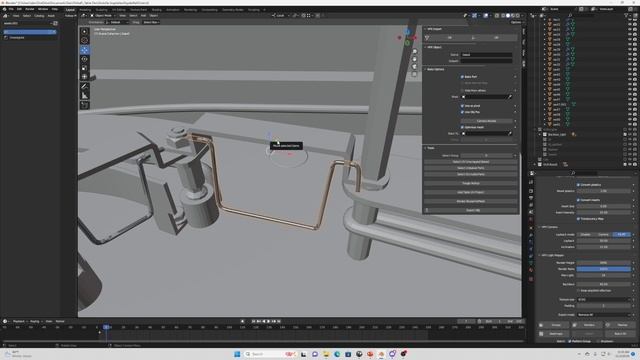640x360 pixels.
Task: Toggle the Optimize mesh checkbox
Action: 462,127
